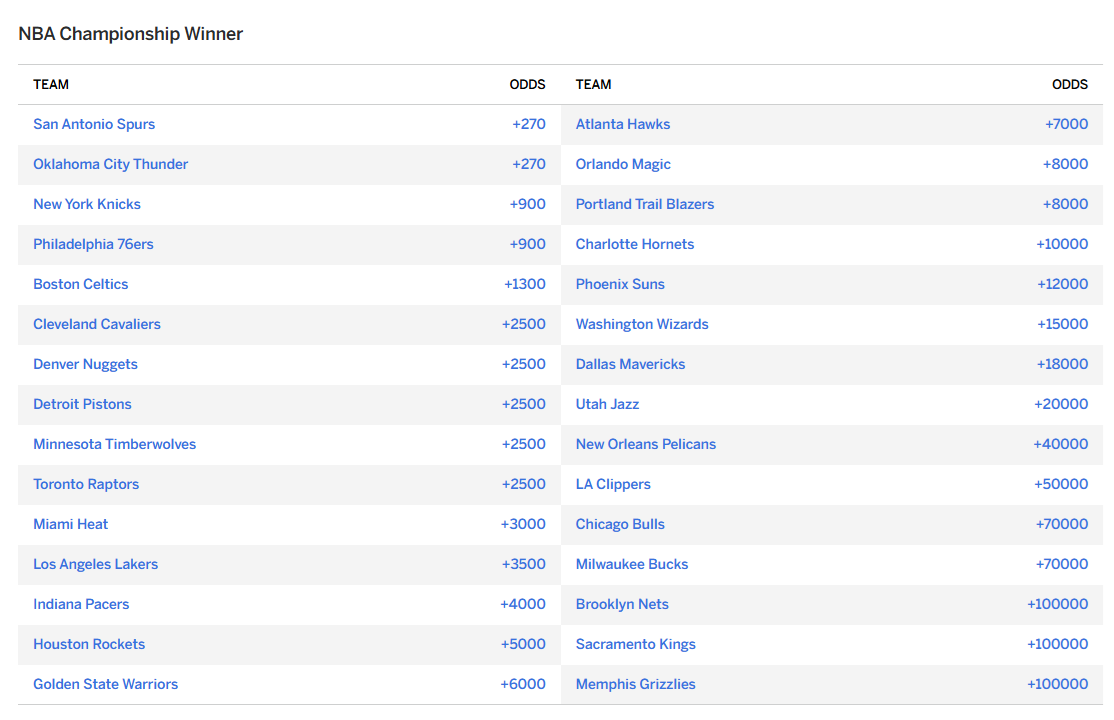The image size is (1114, 720).
Task: Select the LA Clippers link
Action: (612, 485)
